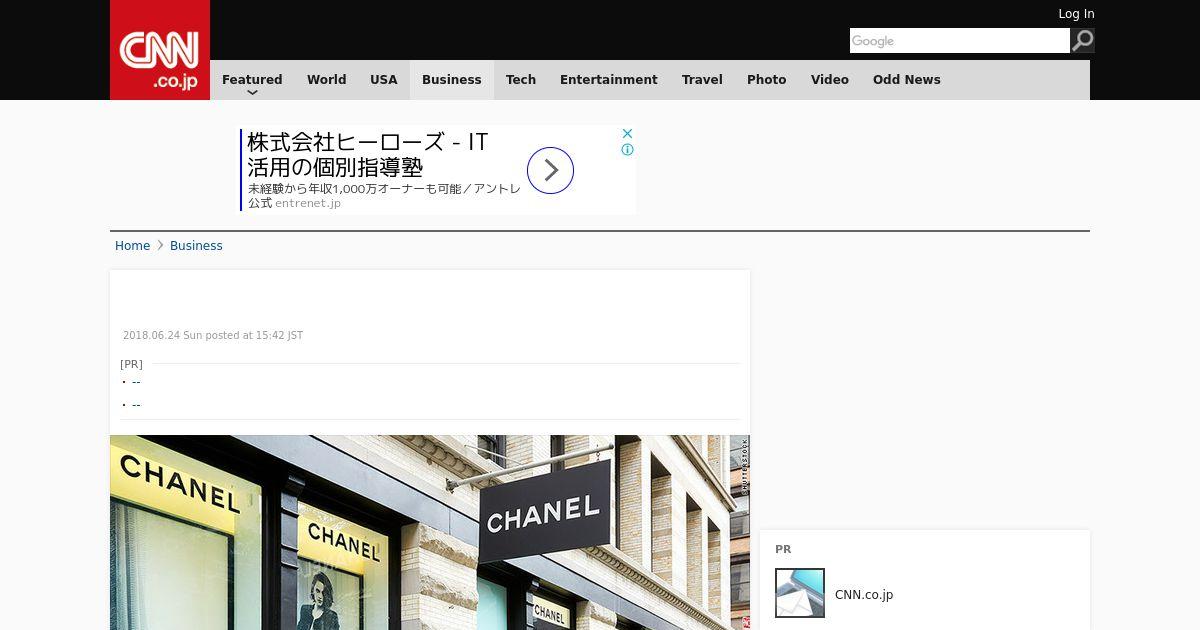The height and width of the screenshot is (630, 1200).
Task: Click the first PR link dash
Action: click(136, 382)
